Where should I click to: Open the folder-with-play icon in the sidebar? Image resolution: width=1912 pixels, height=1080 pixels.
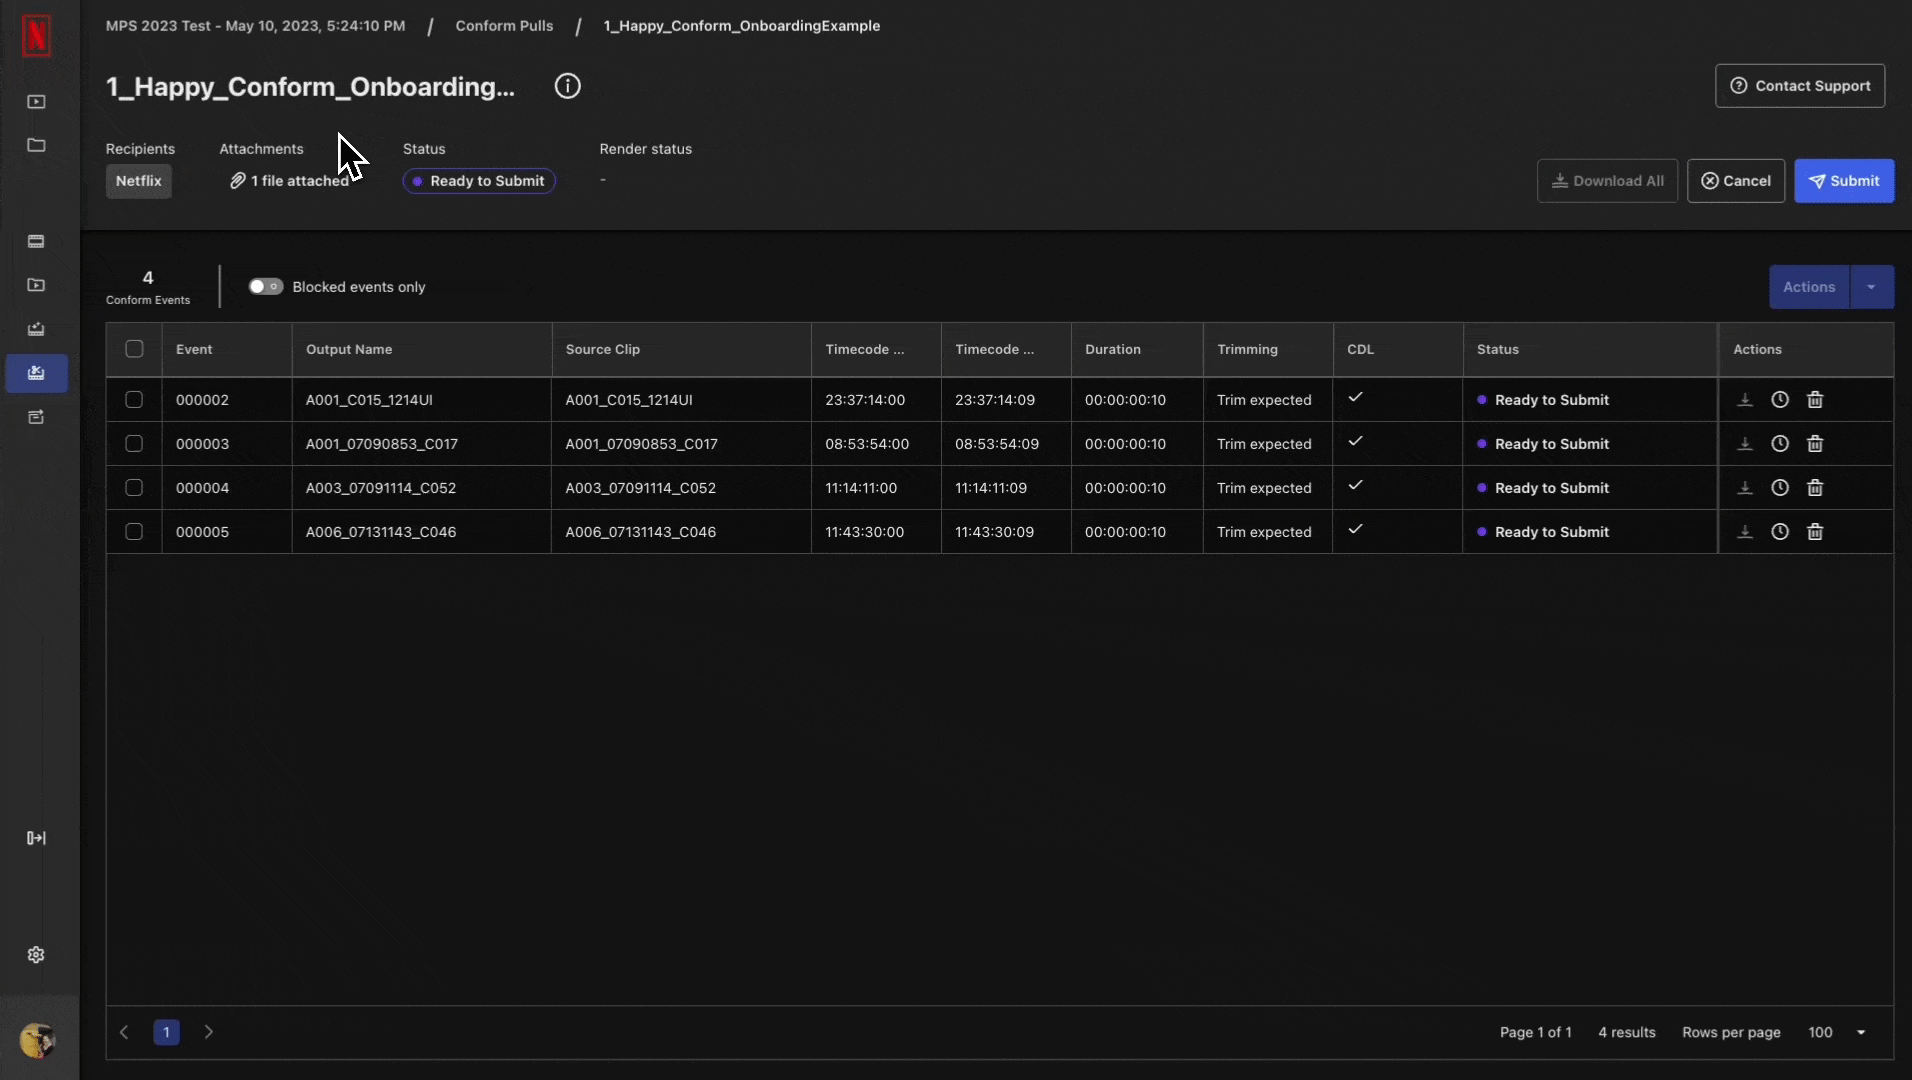36,285
